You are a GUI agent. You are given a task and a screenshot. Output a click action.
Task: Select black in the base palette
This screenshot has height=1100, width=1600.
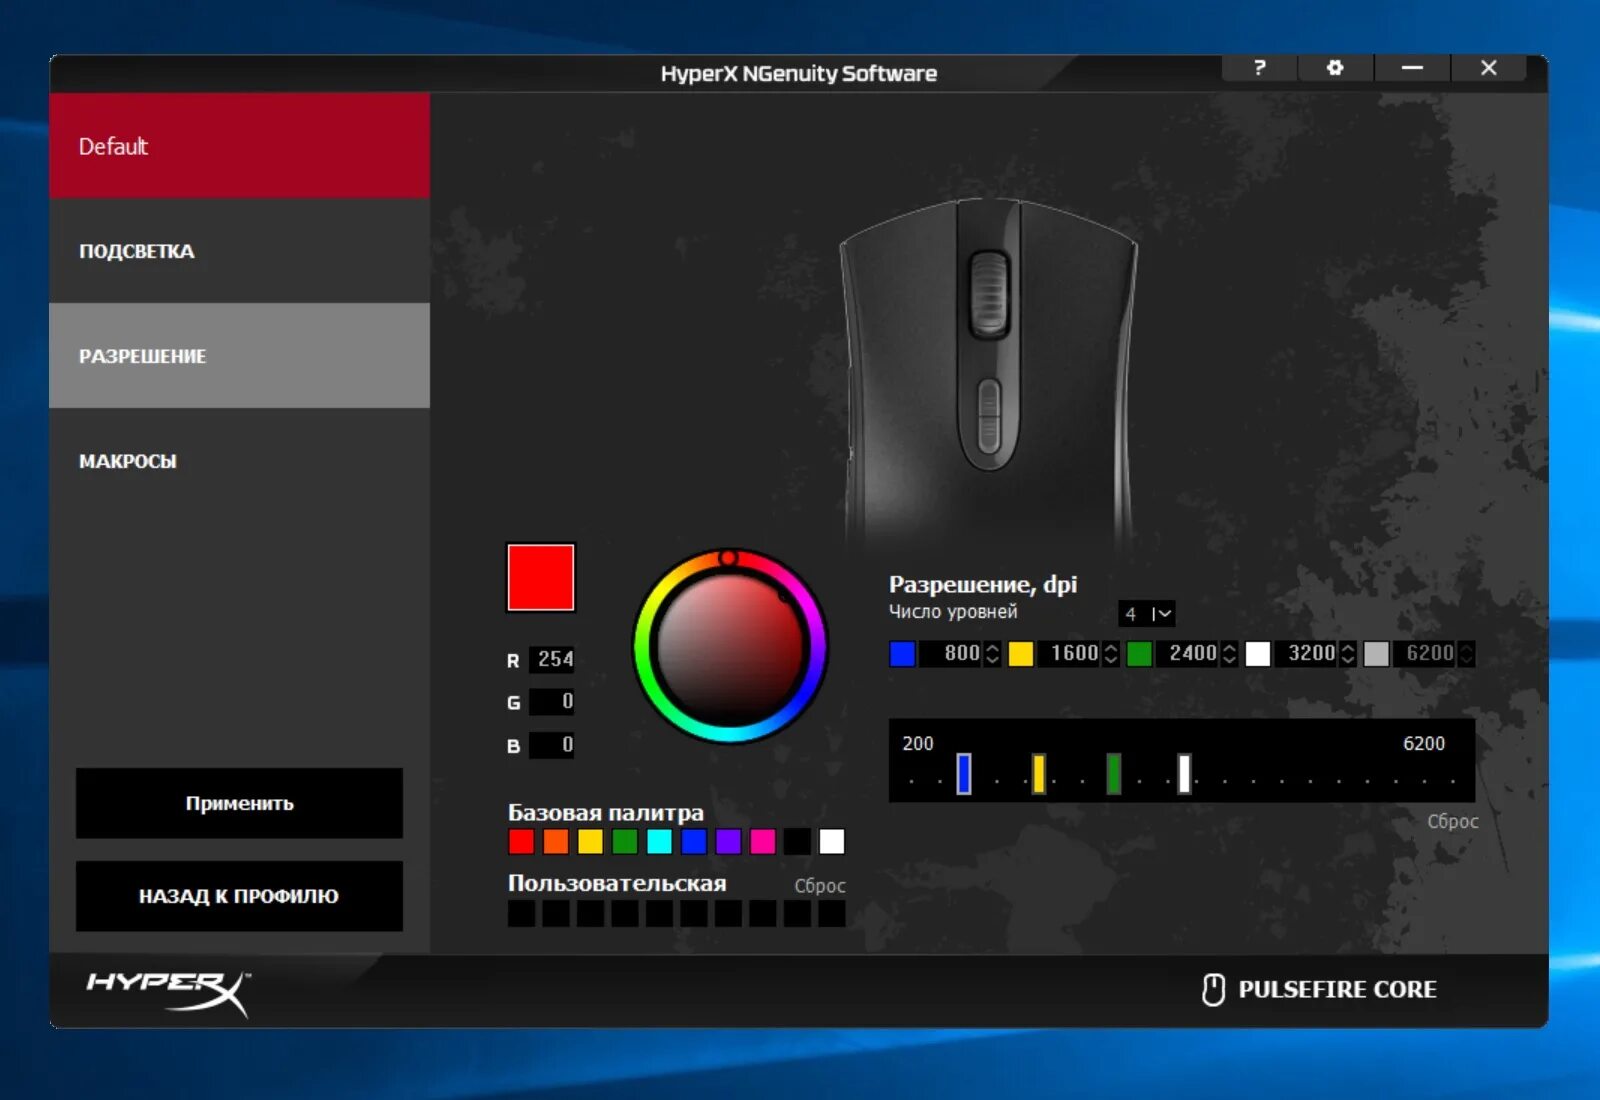[x=797, y=842]
